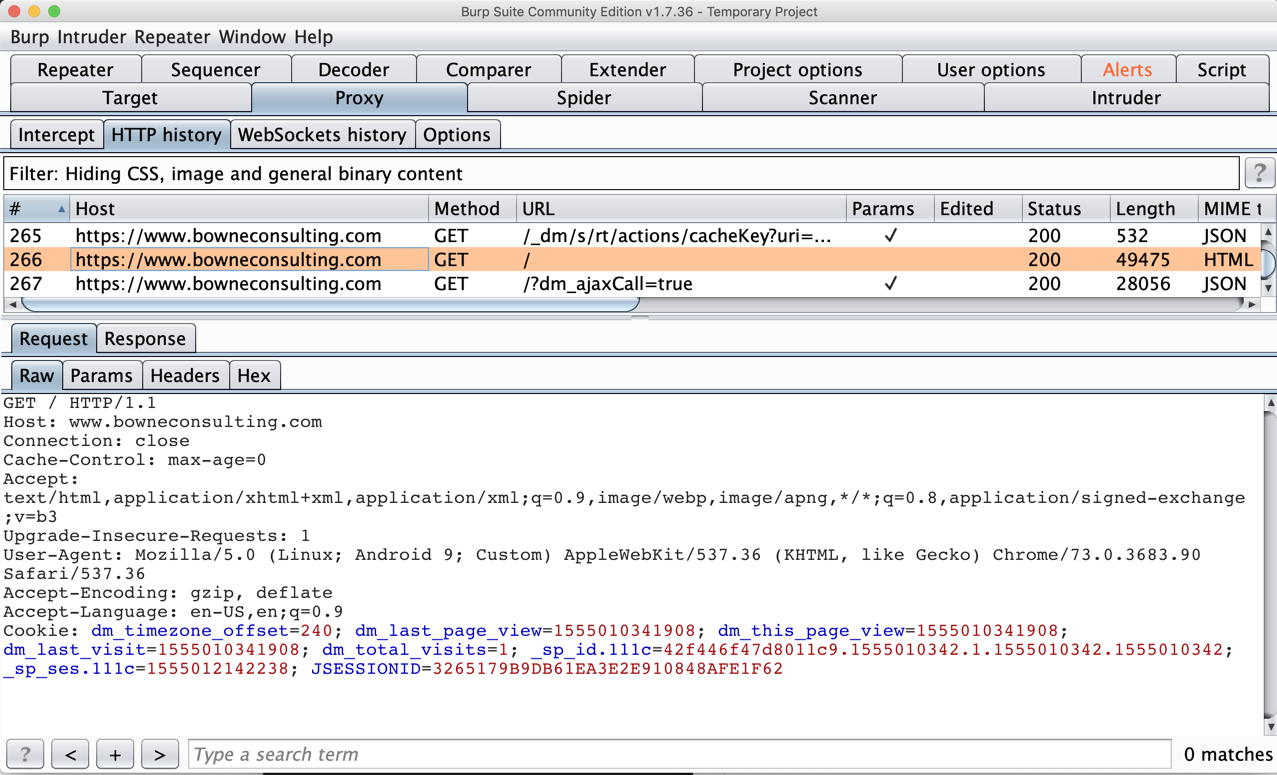Sort by the # column arrow
The width and height of the screenshot is (1277, 775).
pyautogui.click(x=61, y=209)
